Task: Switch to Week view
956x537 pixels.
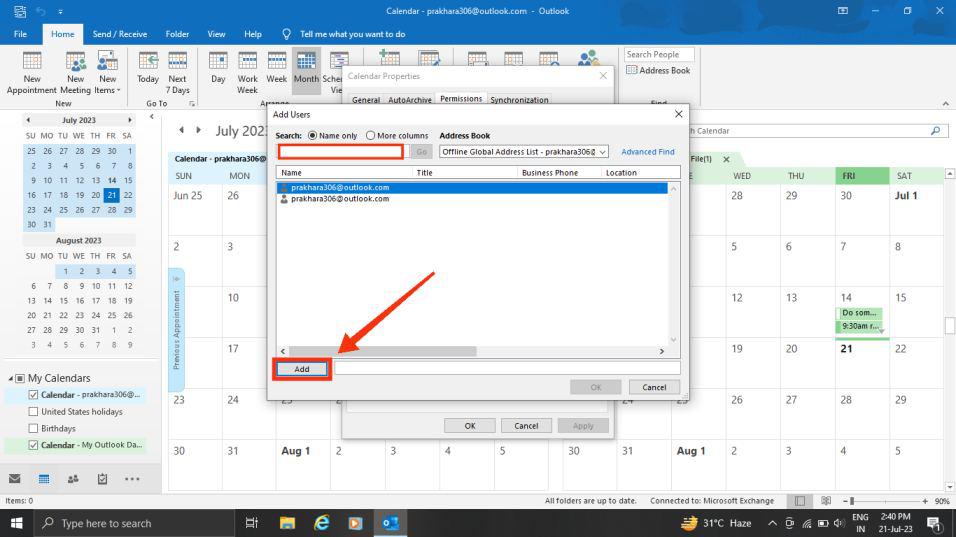Action: (276, 68)
